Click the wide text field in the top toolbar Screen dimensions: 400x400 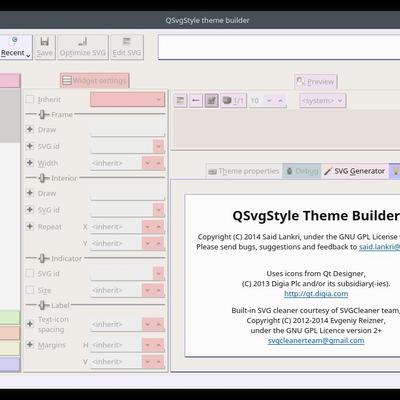[x=279, y=47]
